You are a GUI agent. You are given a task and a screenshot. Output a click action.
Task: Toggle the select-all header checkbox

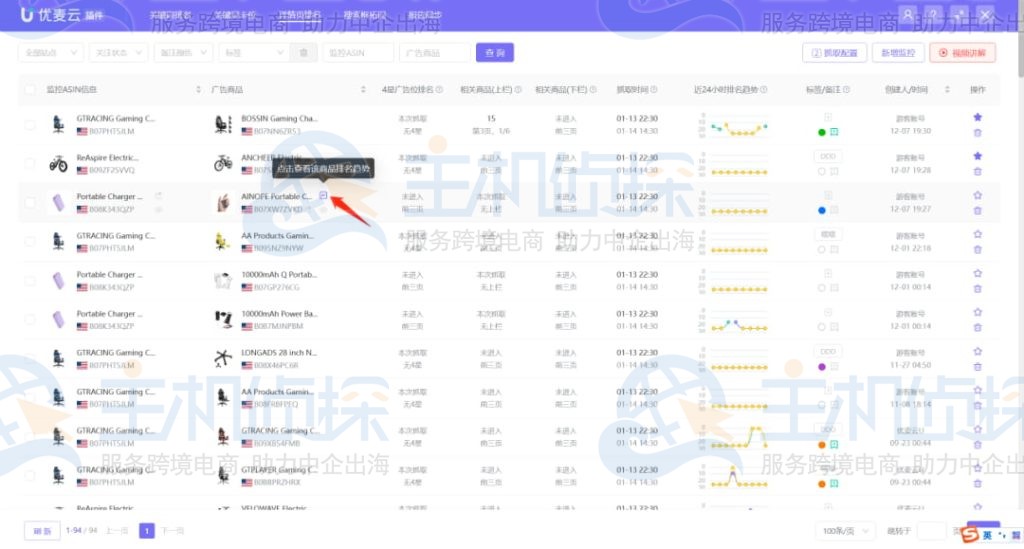[x=30, y=89]
